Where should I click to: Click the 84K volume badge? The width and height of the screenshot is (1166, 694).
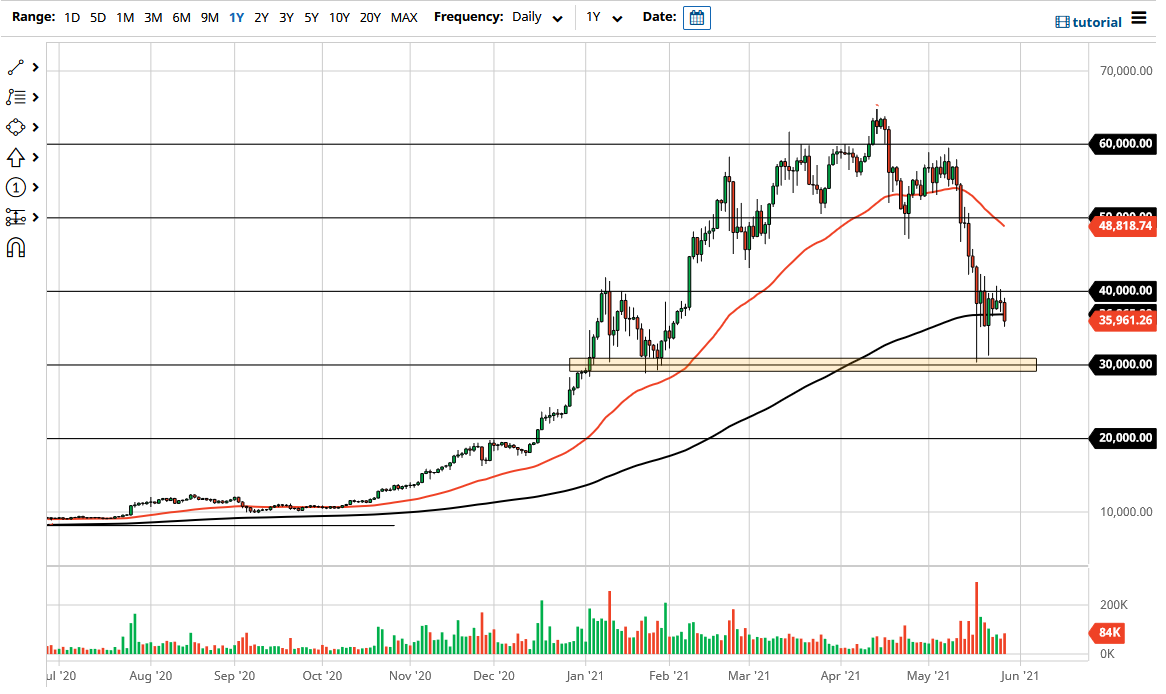coord(1110,633)
